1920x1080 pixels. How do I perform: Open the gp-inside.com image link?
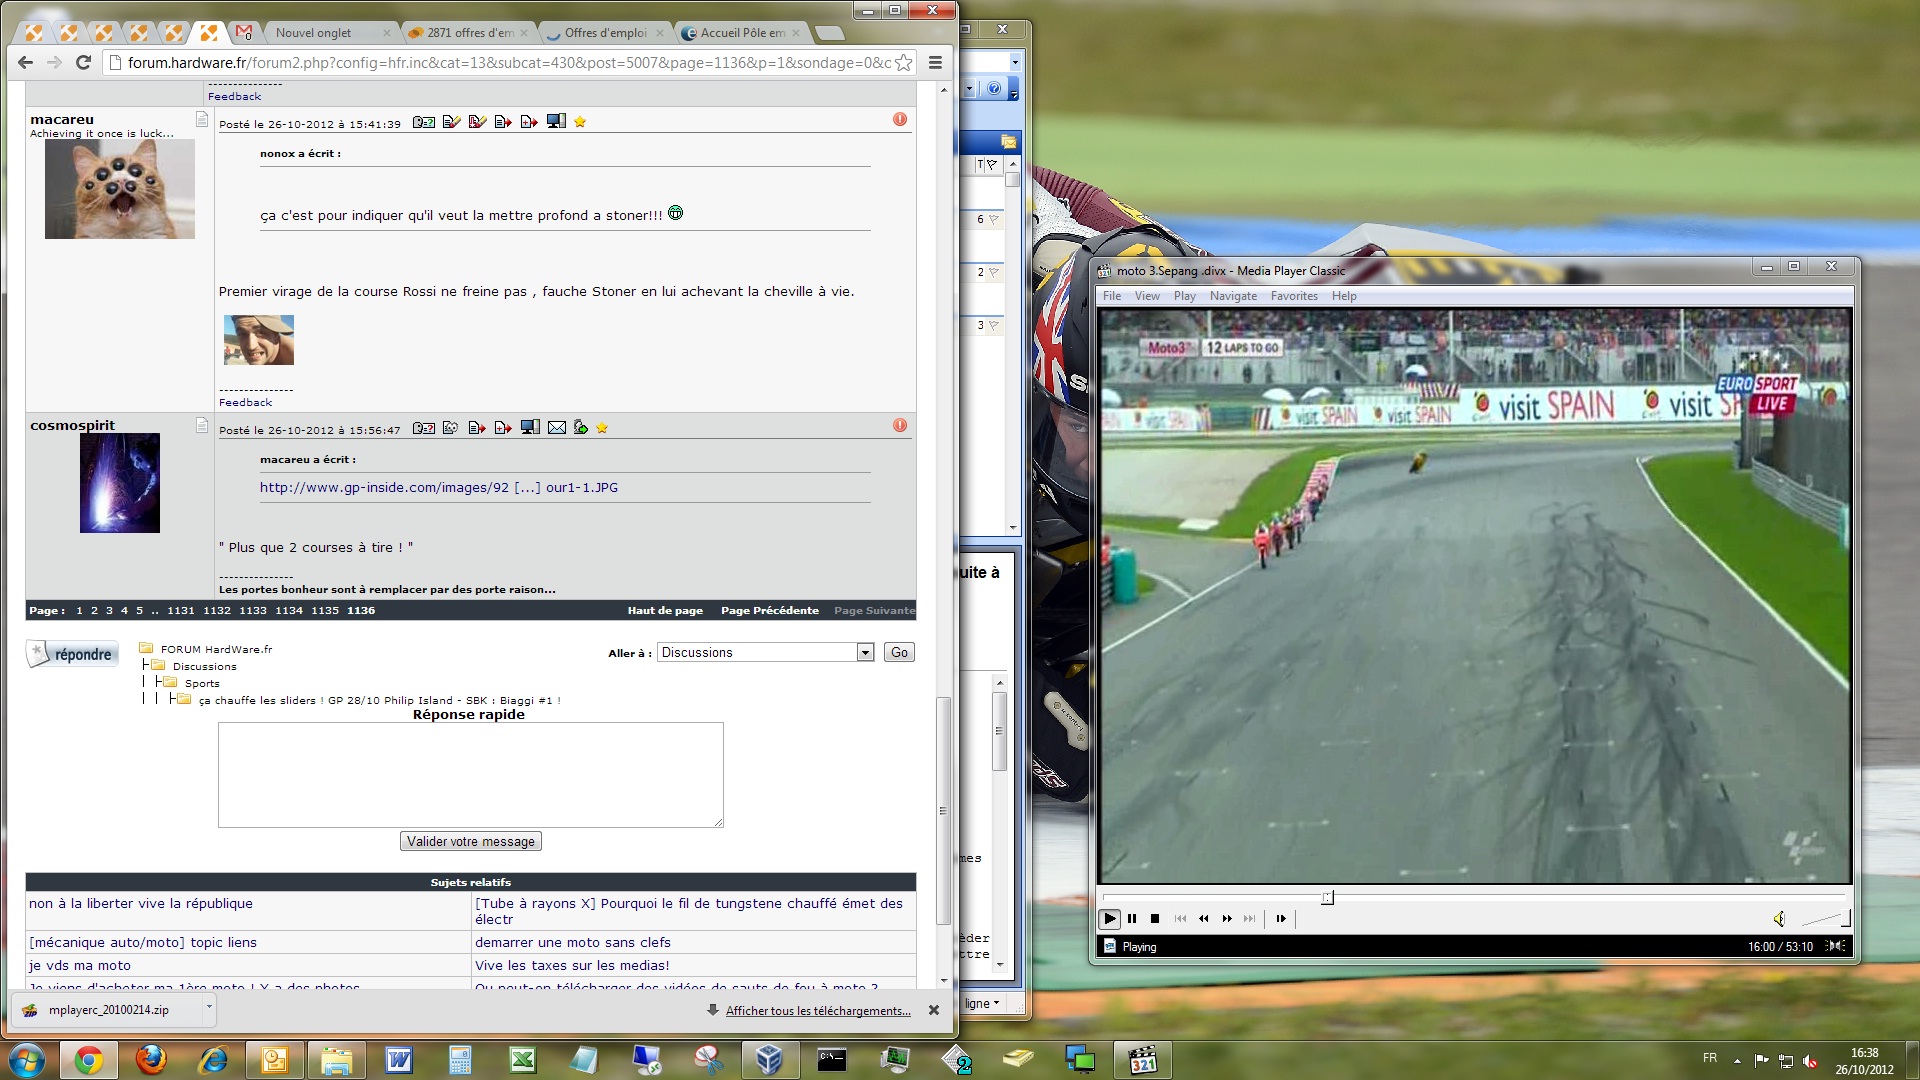coord(439,488)
